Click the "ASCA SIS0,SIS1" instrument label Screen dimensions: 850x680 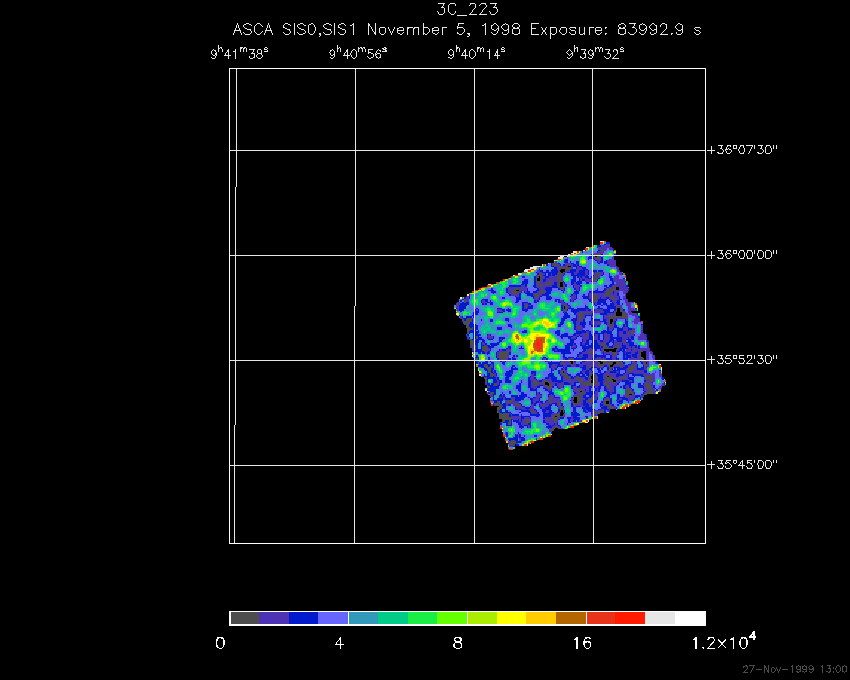[x=294, y=29]
